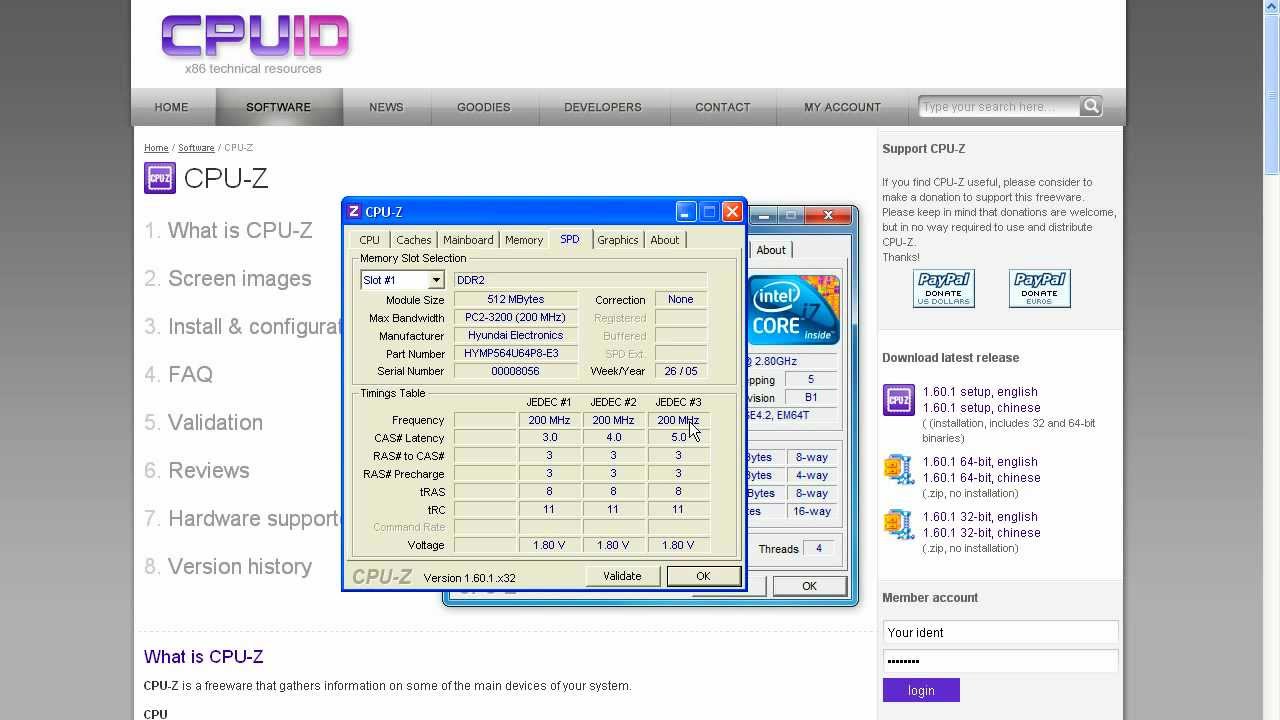This screenshot has height=720, width=1280.
Task: Click the login button
Action: pos(921,690)
